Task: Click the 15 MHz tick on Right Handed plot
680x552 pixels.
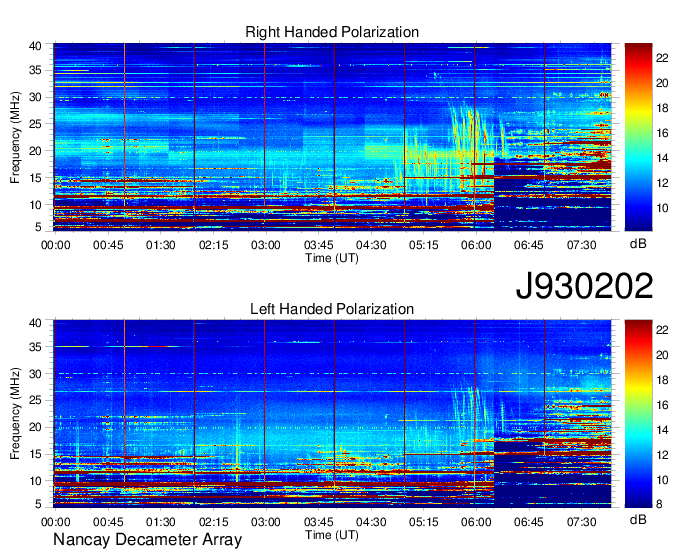Action: click(35, 178)
